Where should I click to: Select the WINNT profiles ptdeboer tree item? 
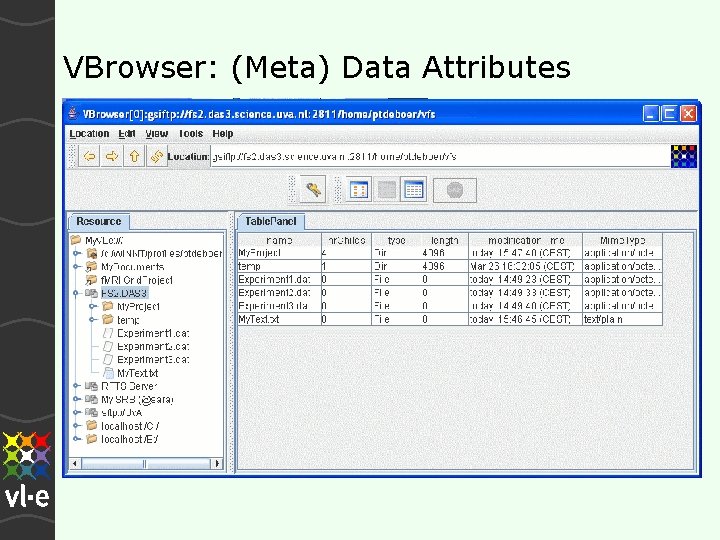pos(161,253)
